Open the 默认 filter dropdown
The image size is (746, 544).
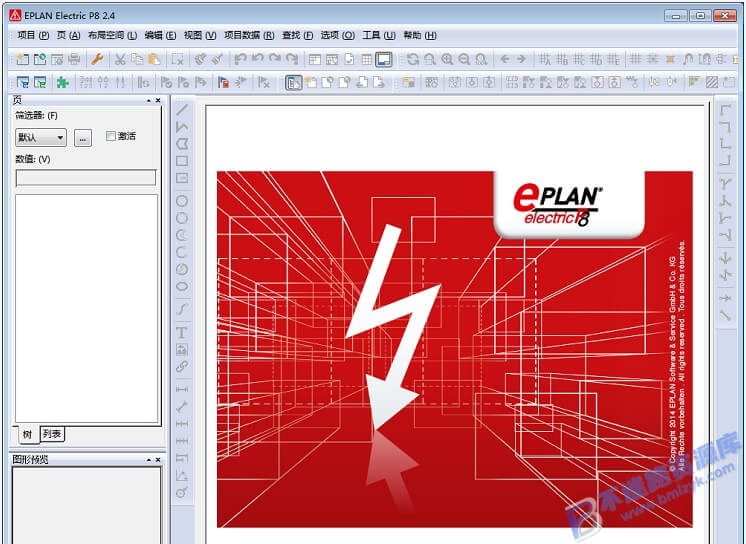point(41,138)
